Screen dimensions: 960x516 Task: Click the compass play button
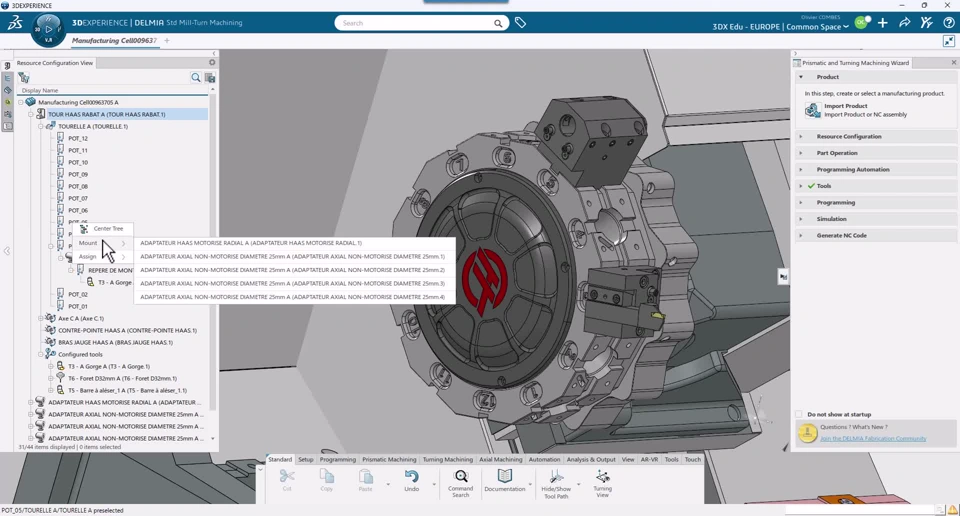pyautogui.click(x=48, y=29)
